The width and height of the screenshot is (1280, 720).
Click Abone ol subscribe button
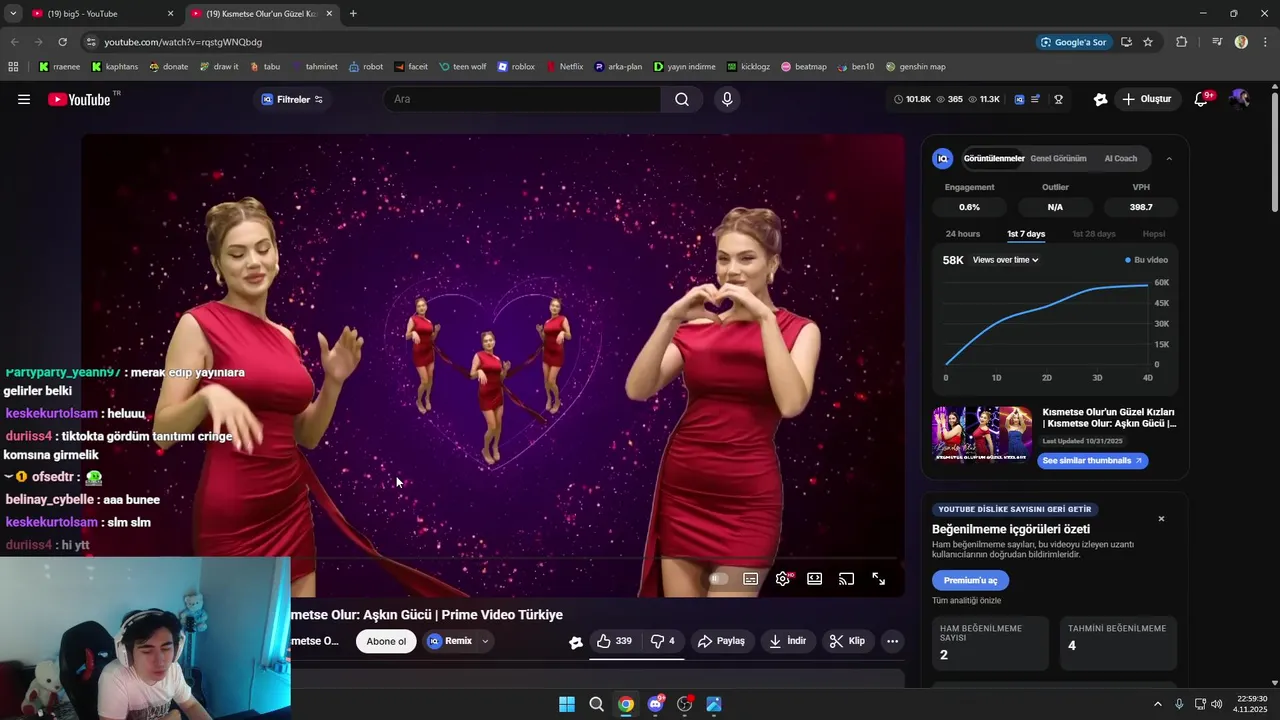[x=386, y=641]
